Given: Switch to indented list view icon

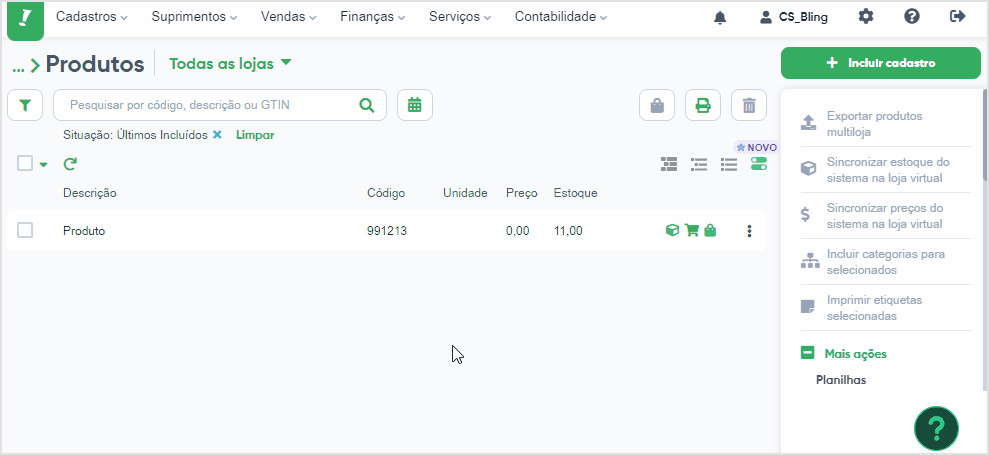Looking at the screenshot, I should tap(699, 164).
